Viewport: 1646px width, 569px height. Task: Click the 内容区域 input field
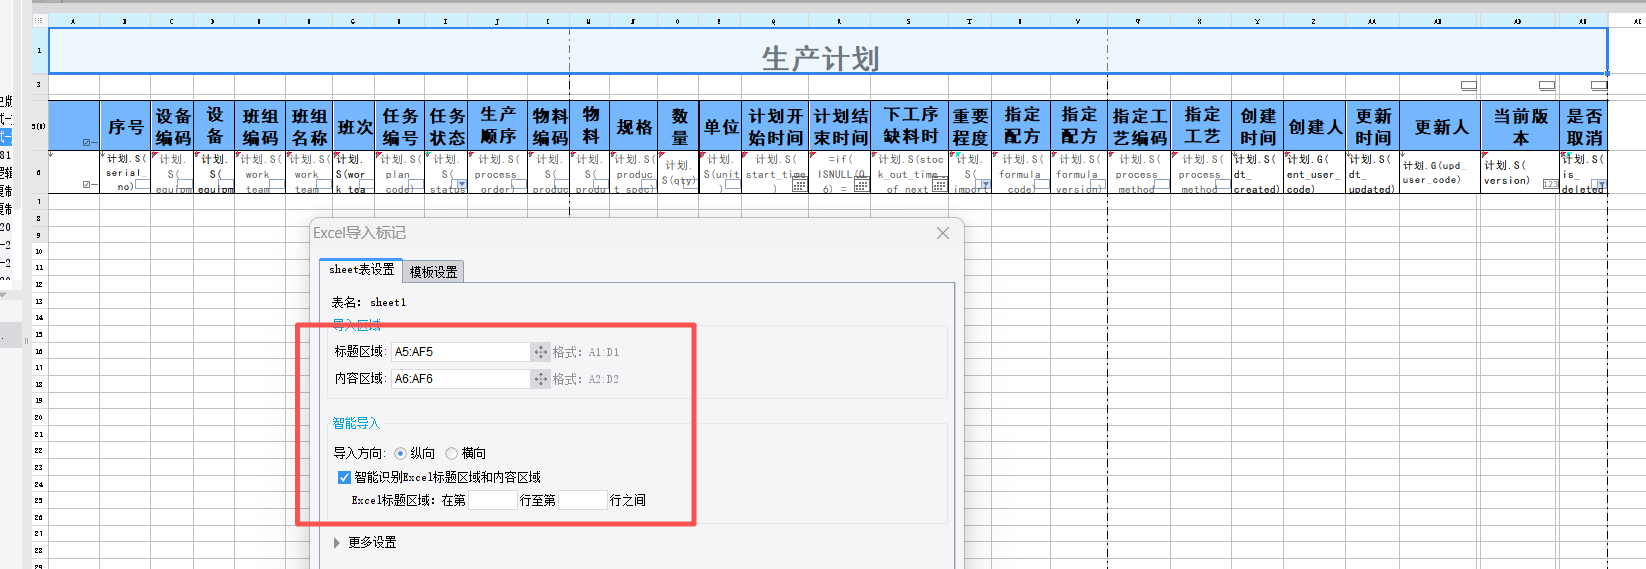point(460,379)
